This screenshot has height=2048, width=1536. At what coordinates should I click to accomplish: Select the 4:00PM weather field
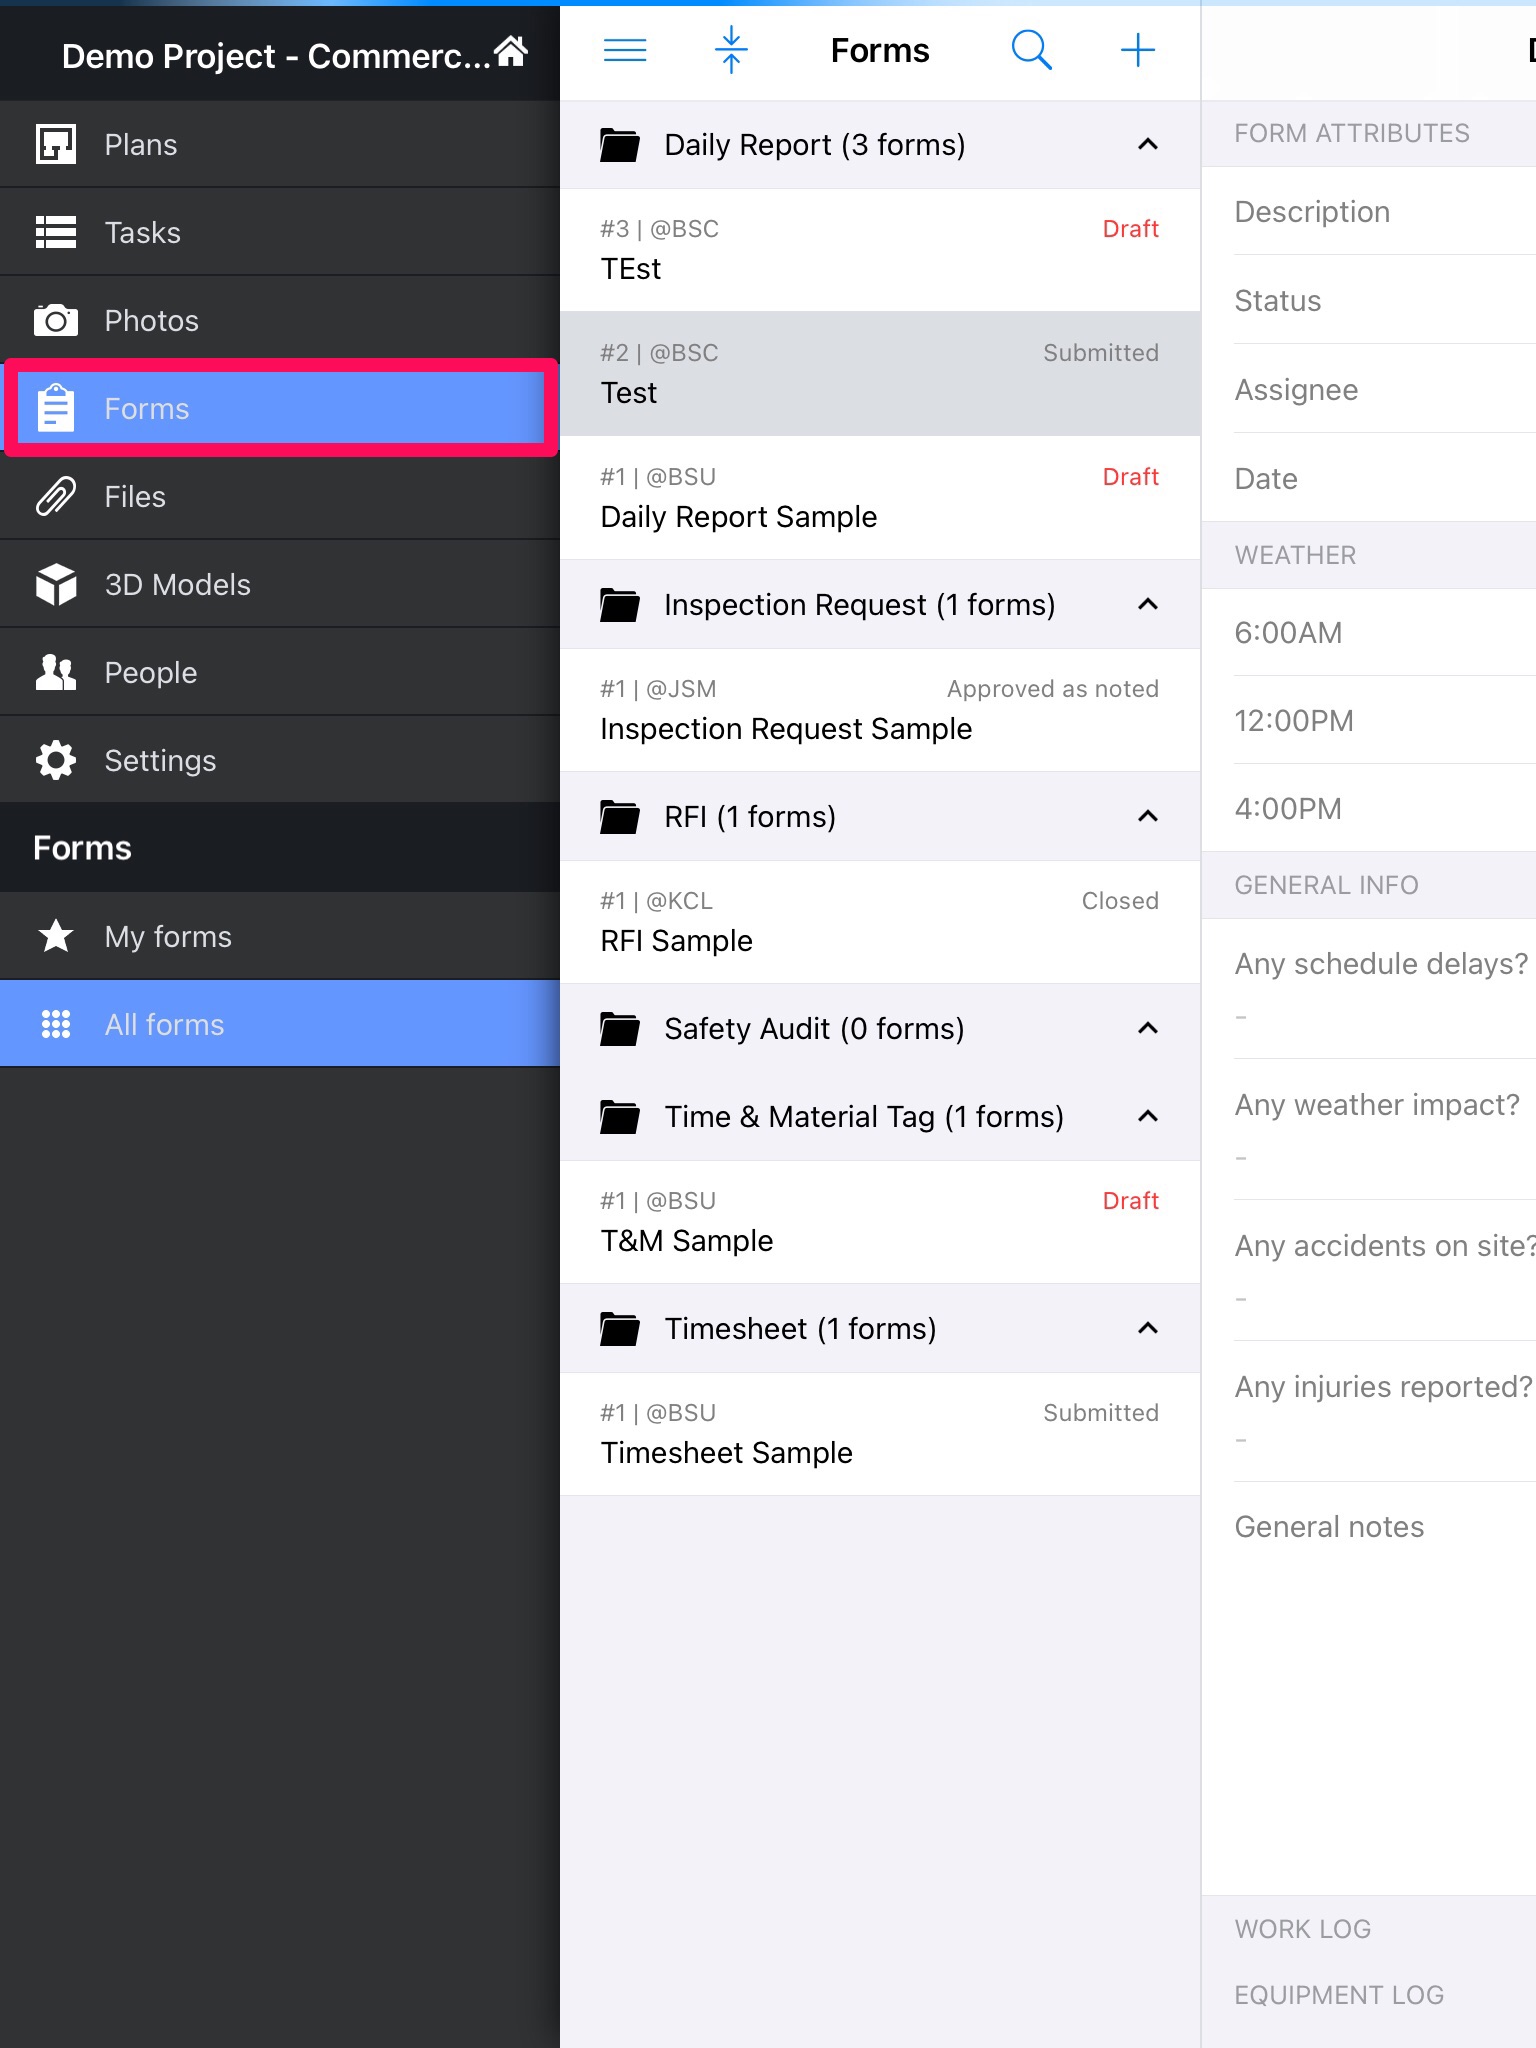(1369, 808)
